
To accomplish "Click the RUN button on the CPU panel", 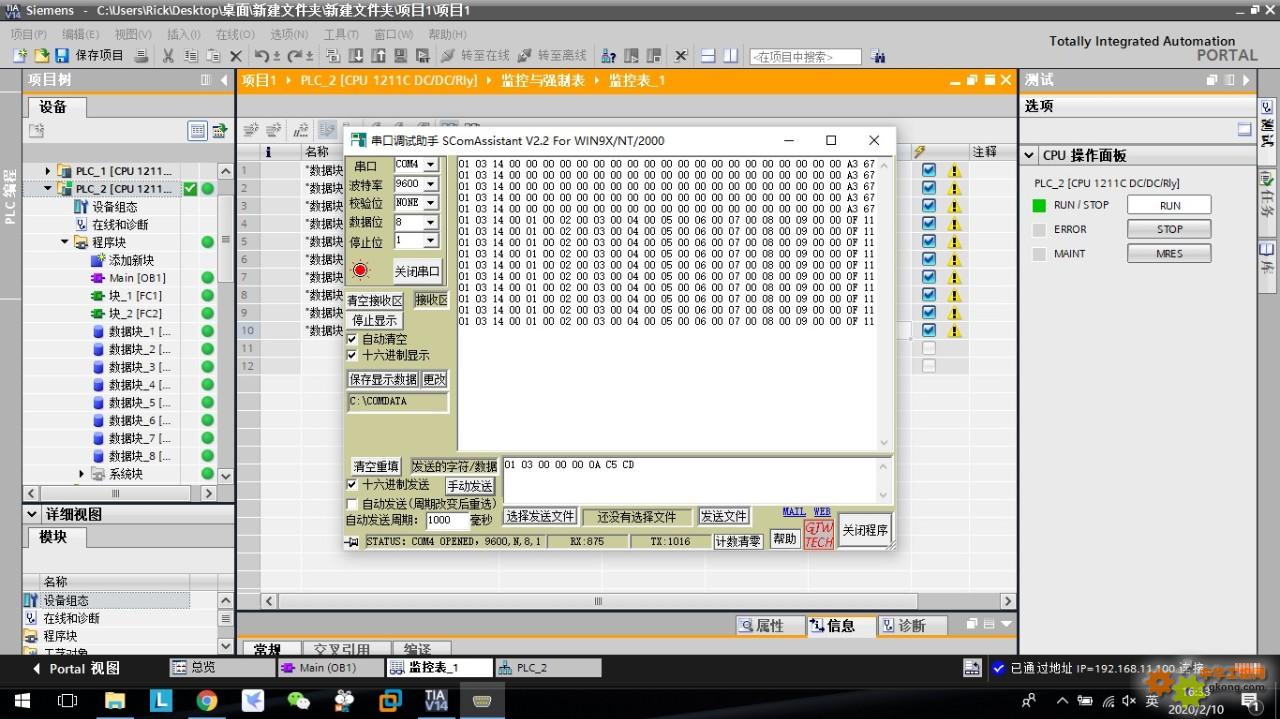I will coord(1169,205).
